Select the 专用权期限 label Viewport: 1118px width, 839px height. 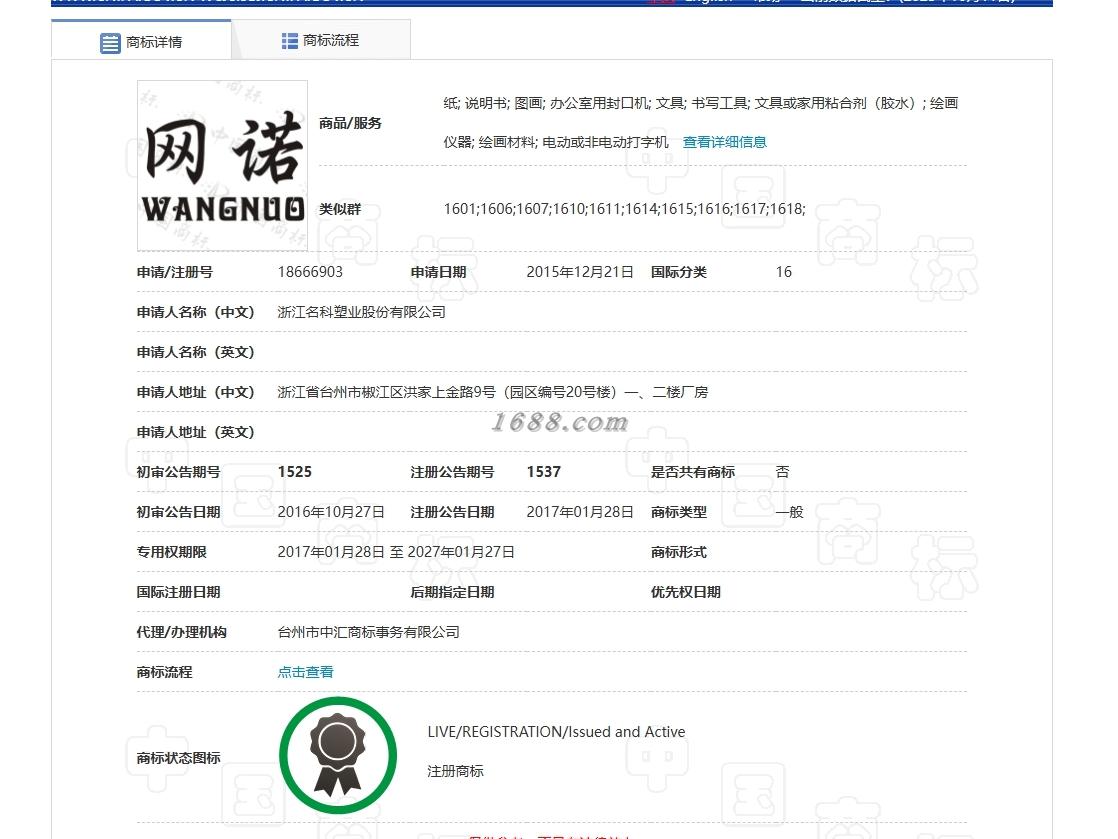pos(171,552)
